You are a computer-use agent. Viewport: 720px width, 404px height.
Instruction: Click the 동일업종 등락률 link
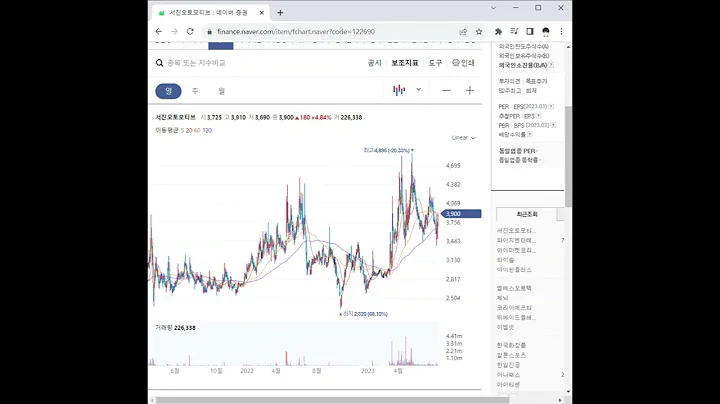(x=519, y=160)
